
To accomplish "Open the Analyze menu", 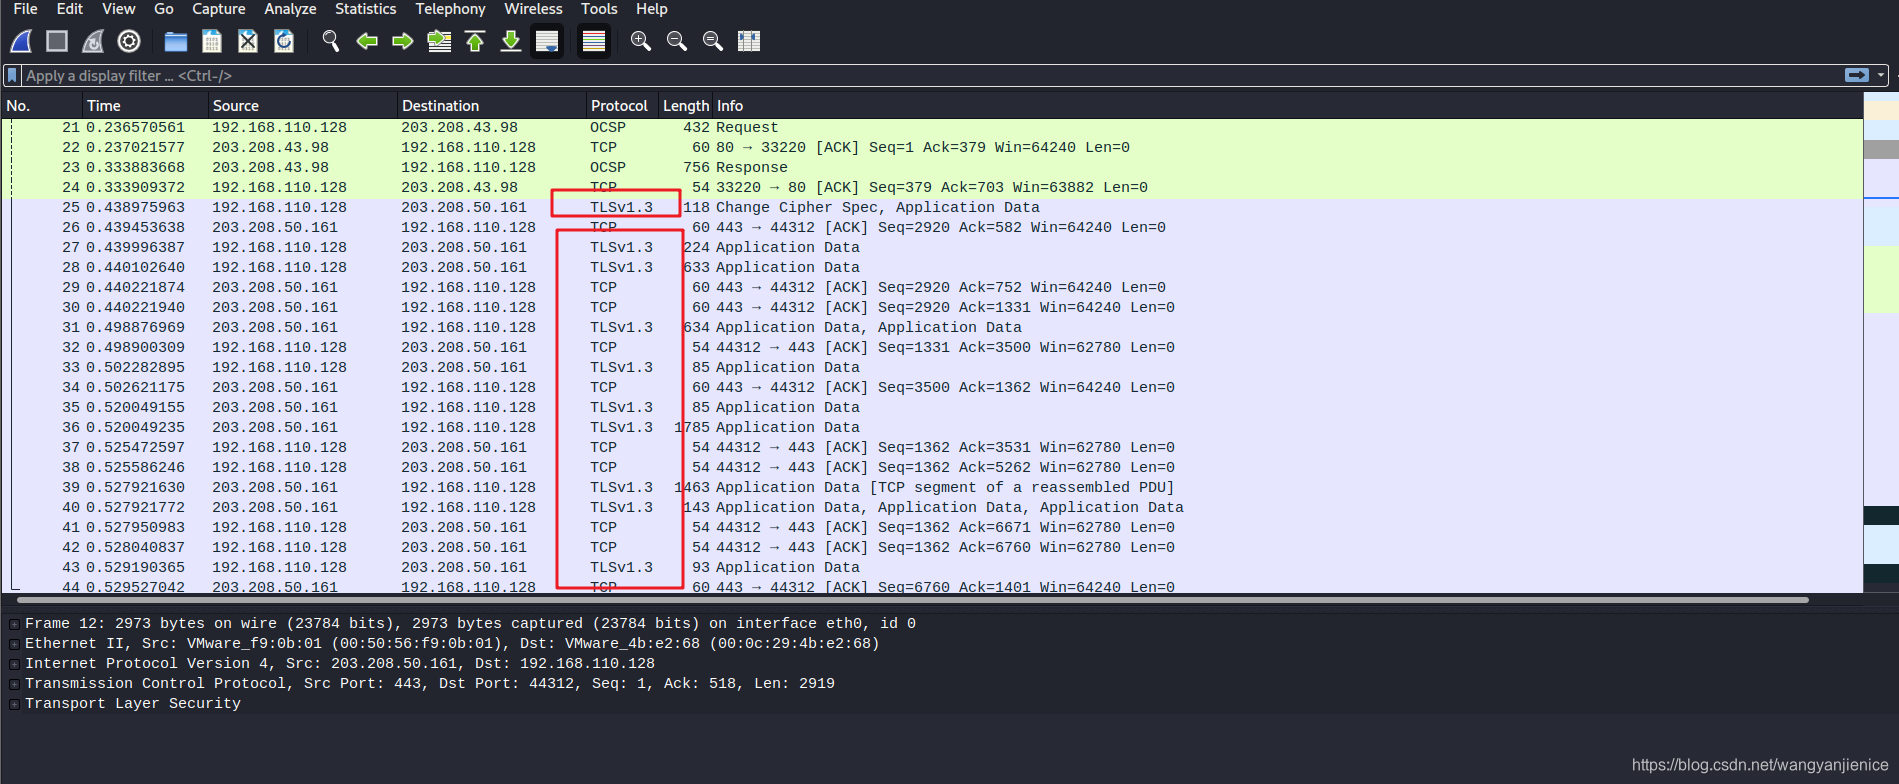I will click(x=290, y=9).
